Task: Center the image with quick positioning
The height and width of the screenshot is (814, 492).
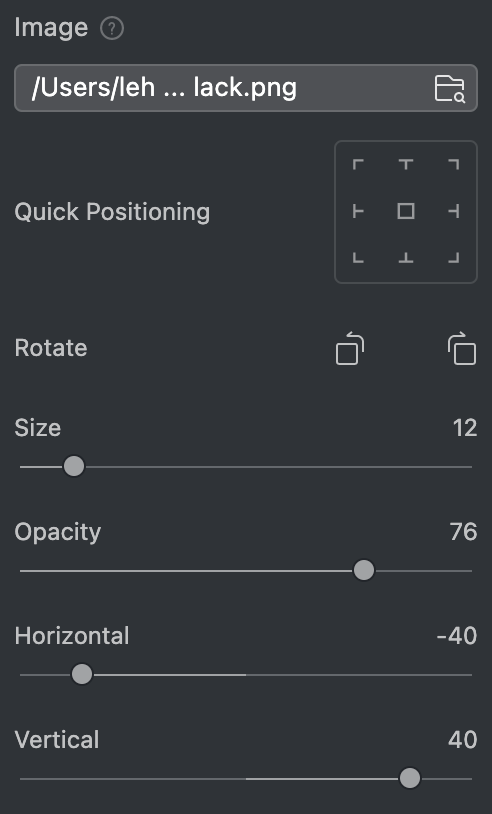Action: pyautogui.click(x=406, y=211)
